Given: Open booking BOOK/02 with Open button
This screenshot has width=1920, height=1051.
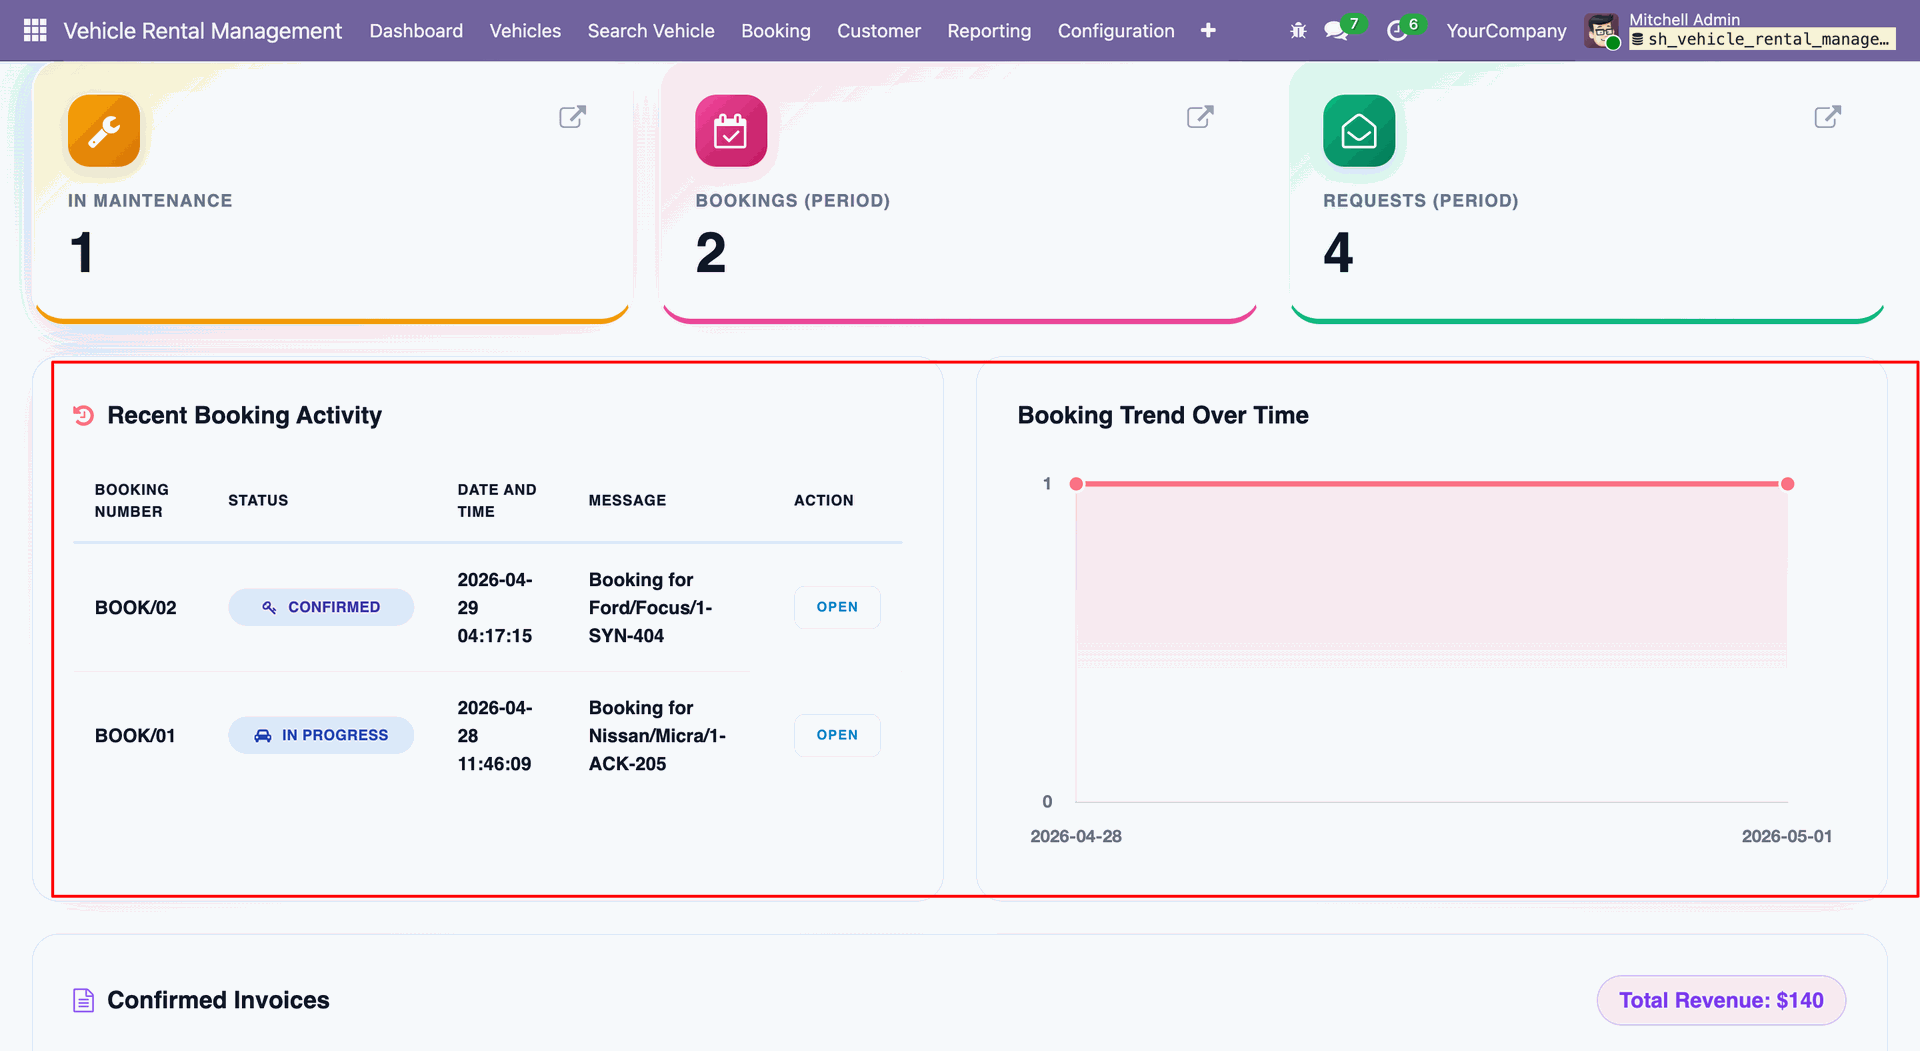Looking at the screenshot, I should [x=837, y=607].
